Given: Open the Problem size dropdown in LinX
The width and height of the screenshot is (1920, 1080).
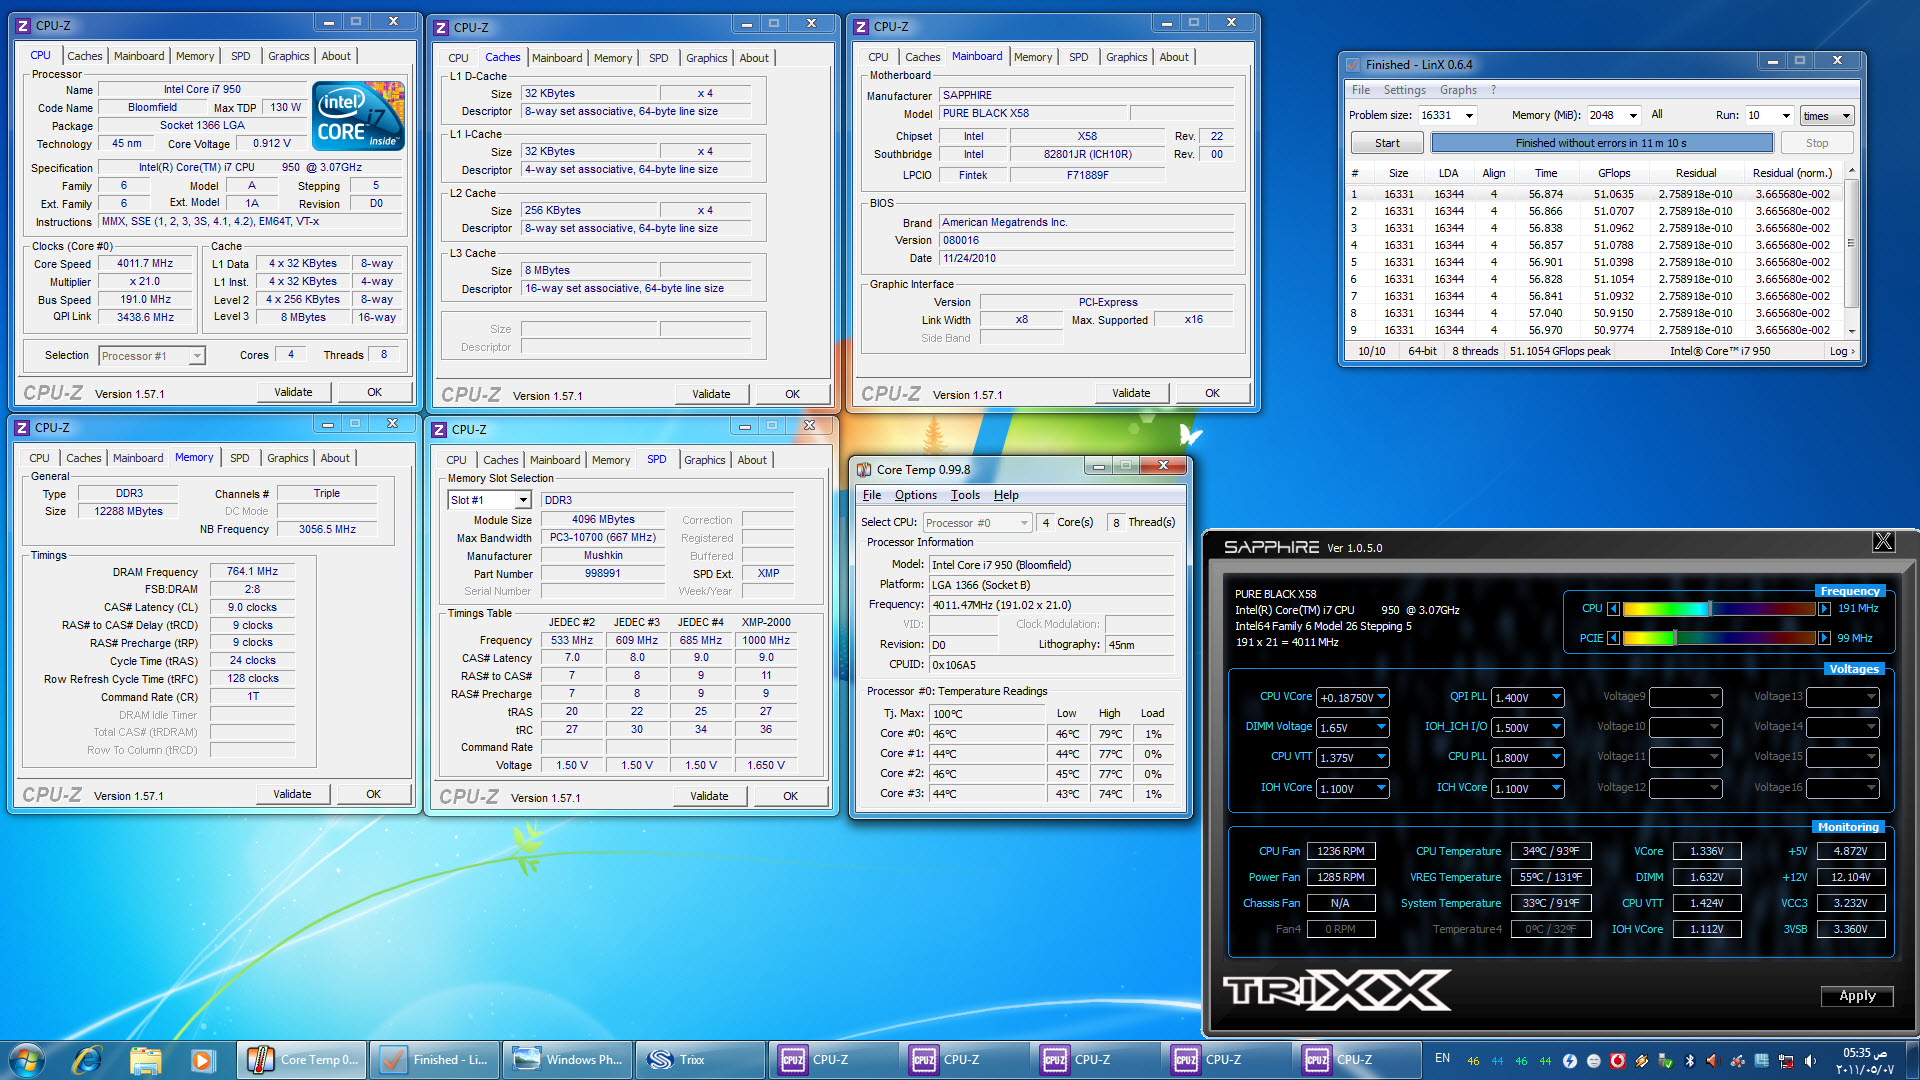Looking at the screenshot, I should click(1469, 115).
